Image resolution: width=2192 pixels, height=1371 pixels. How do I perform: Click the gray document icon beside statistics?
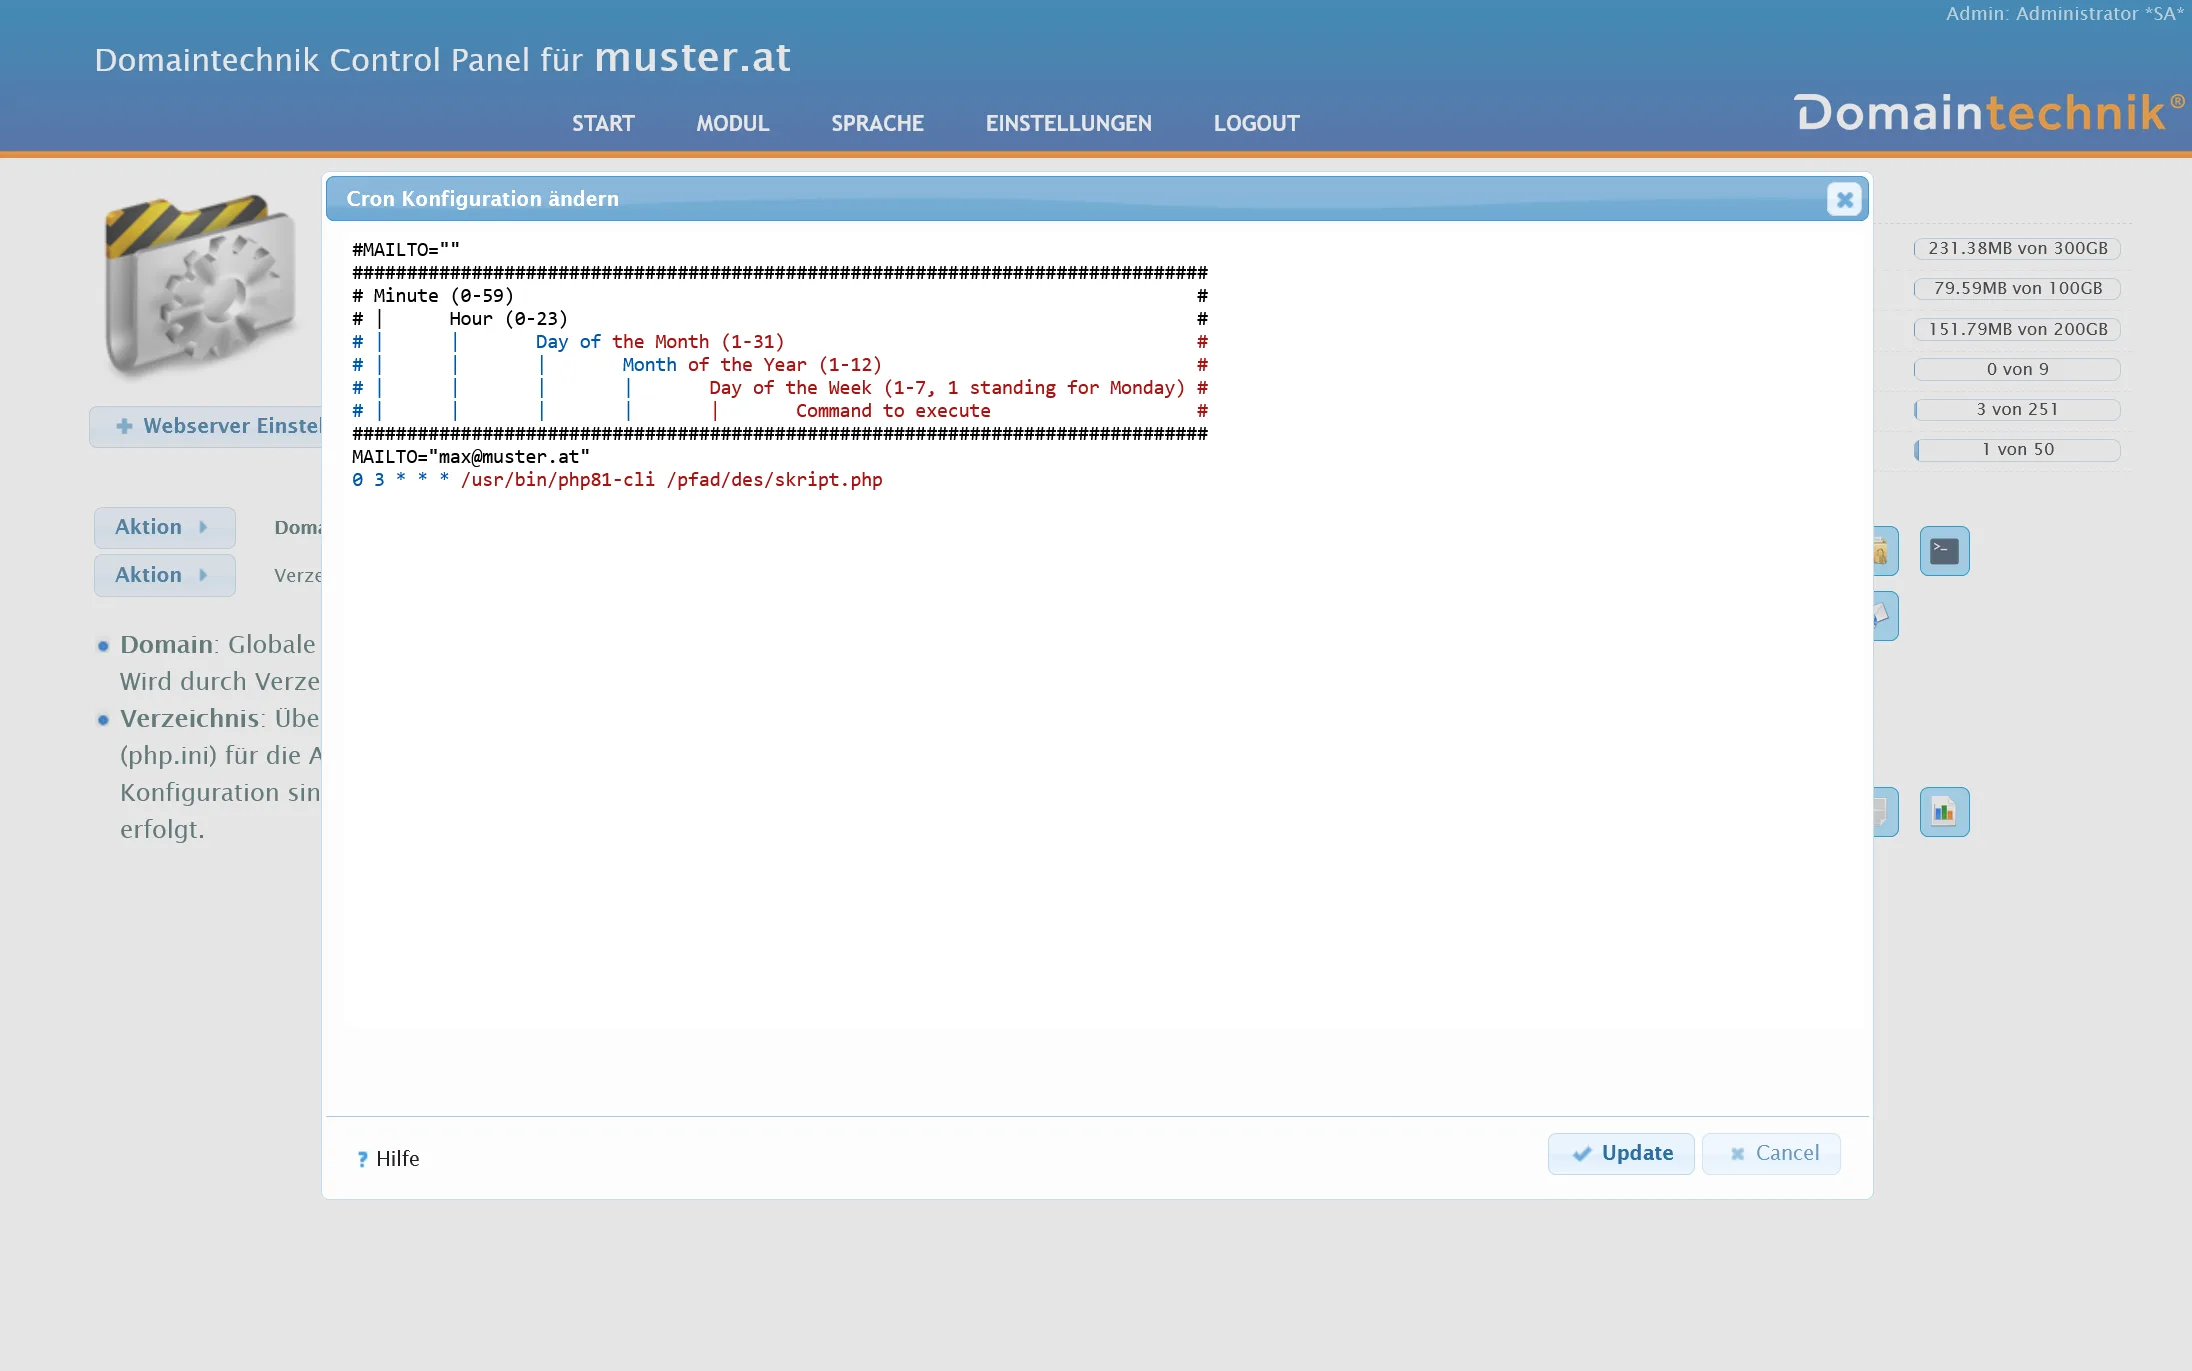coord(1884,812)
